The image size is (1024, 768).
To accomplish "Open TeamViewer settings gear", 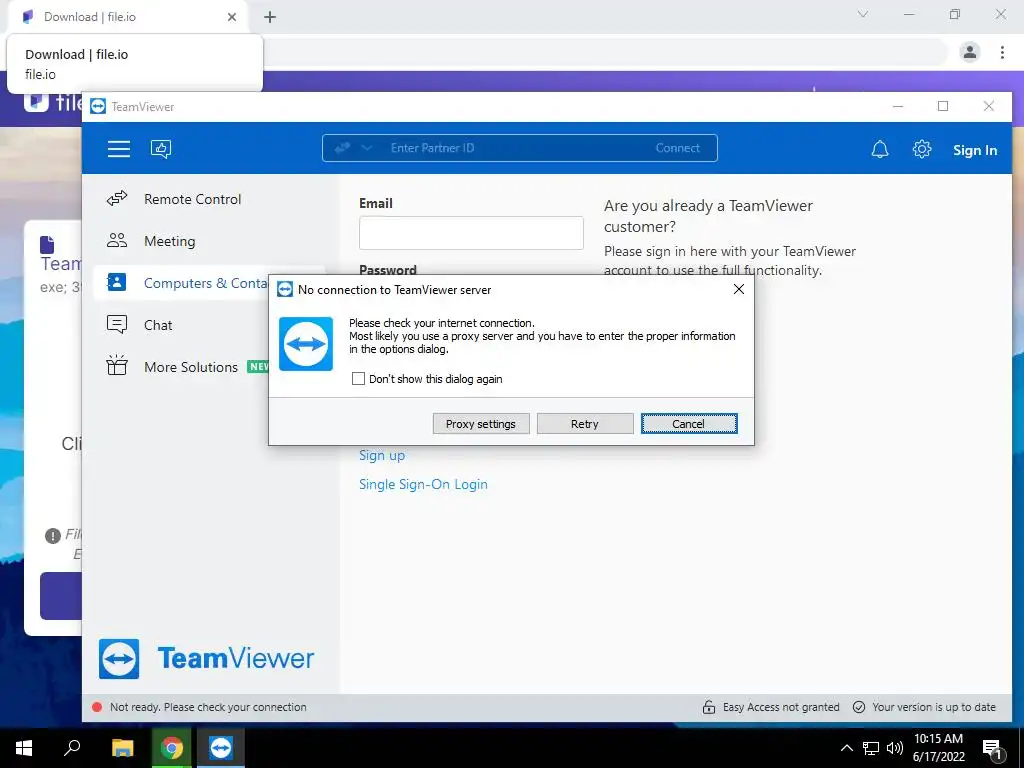I will (x=921, y=149).
